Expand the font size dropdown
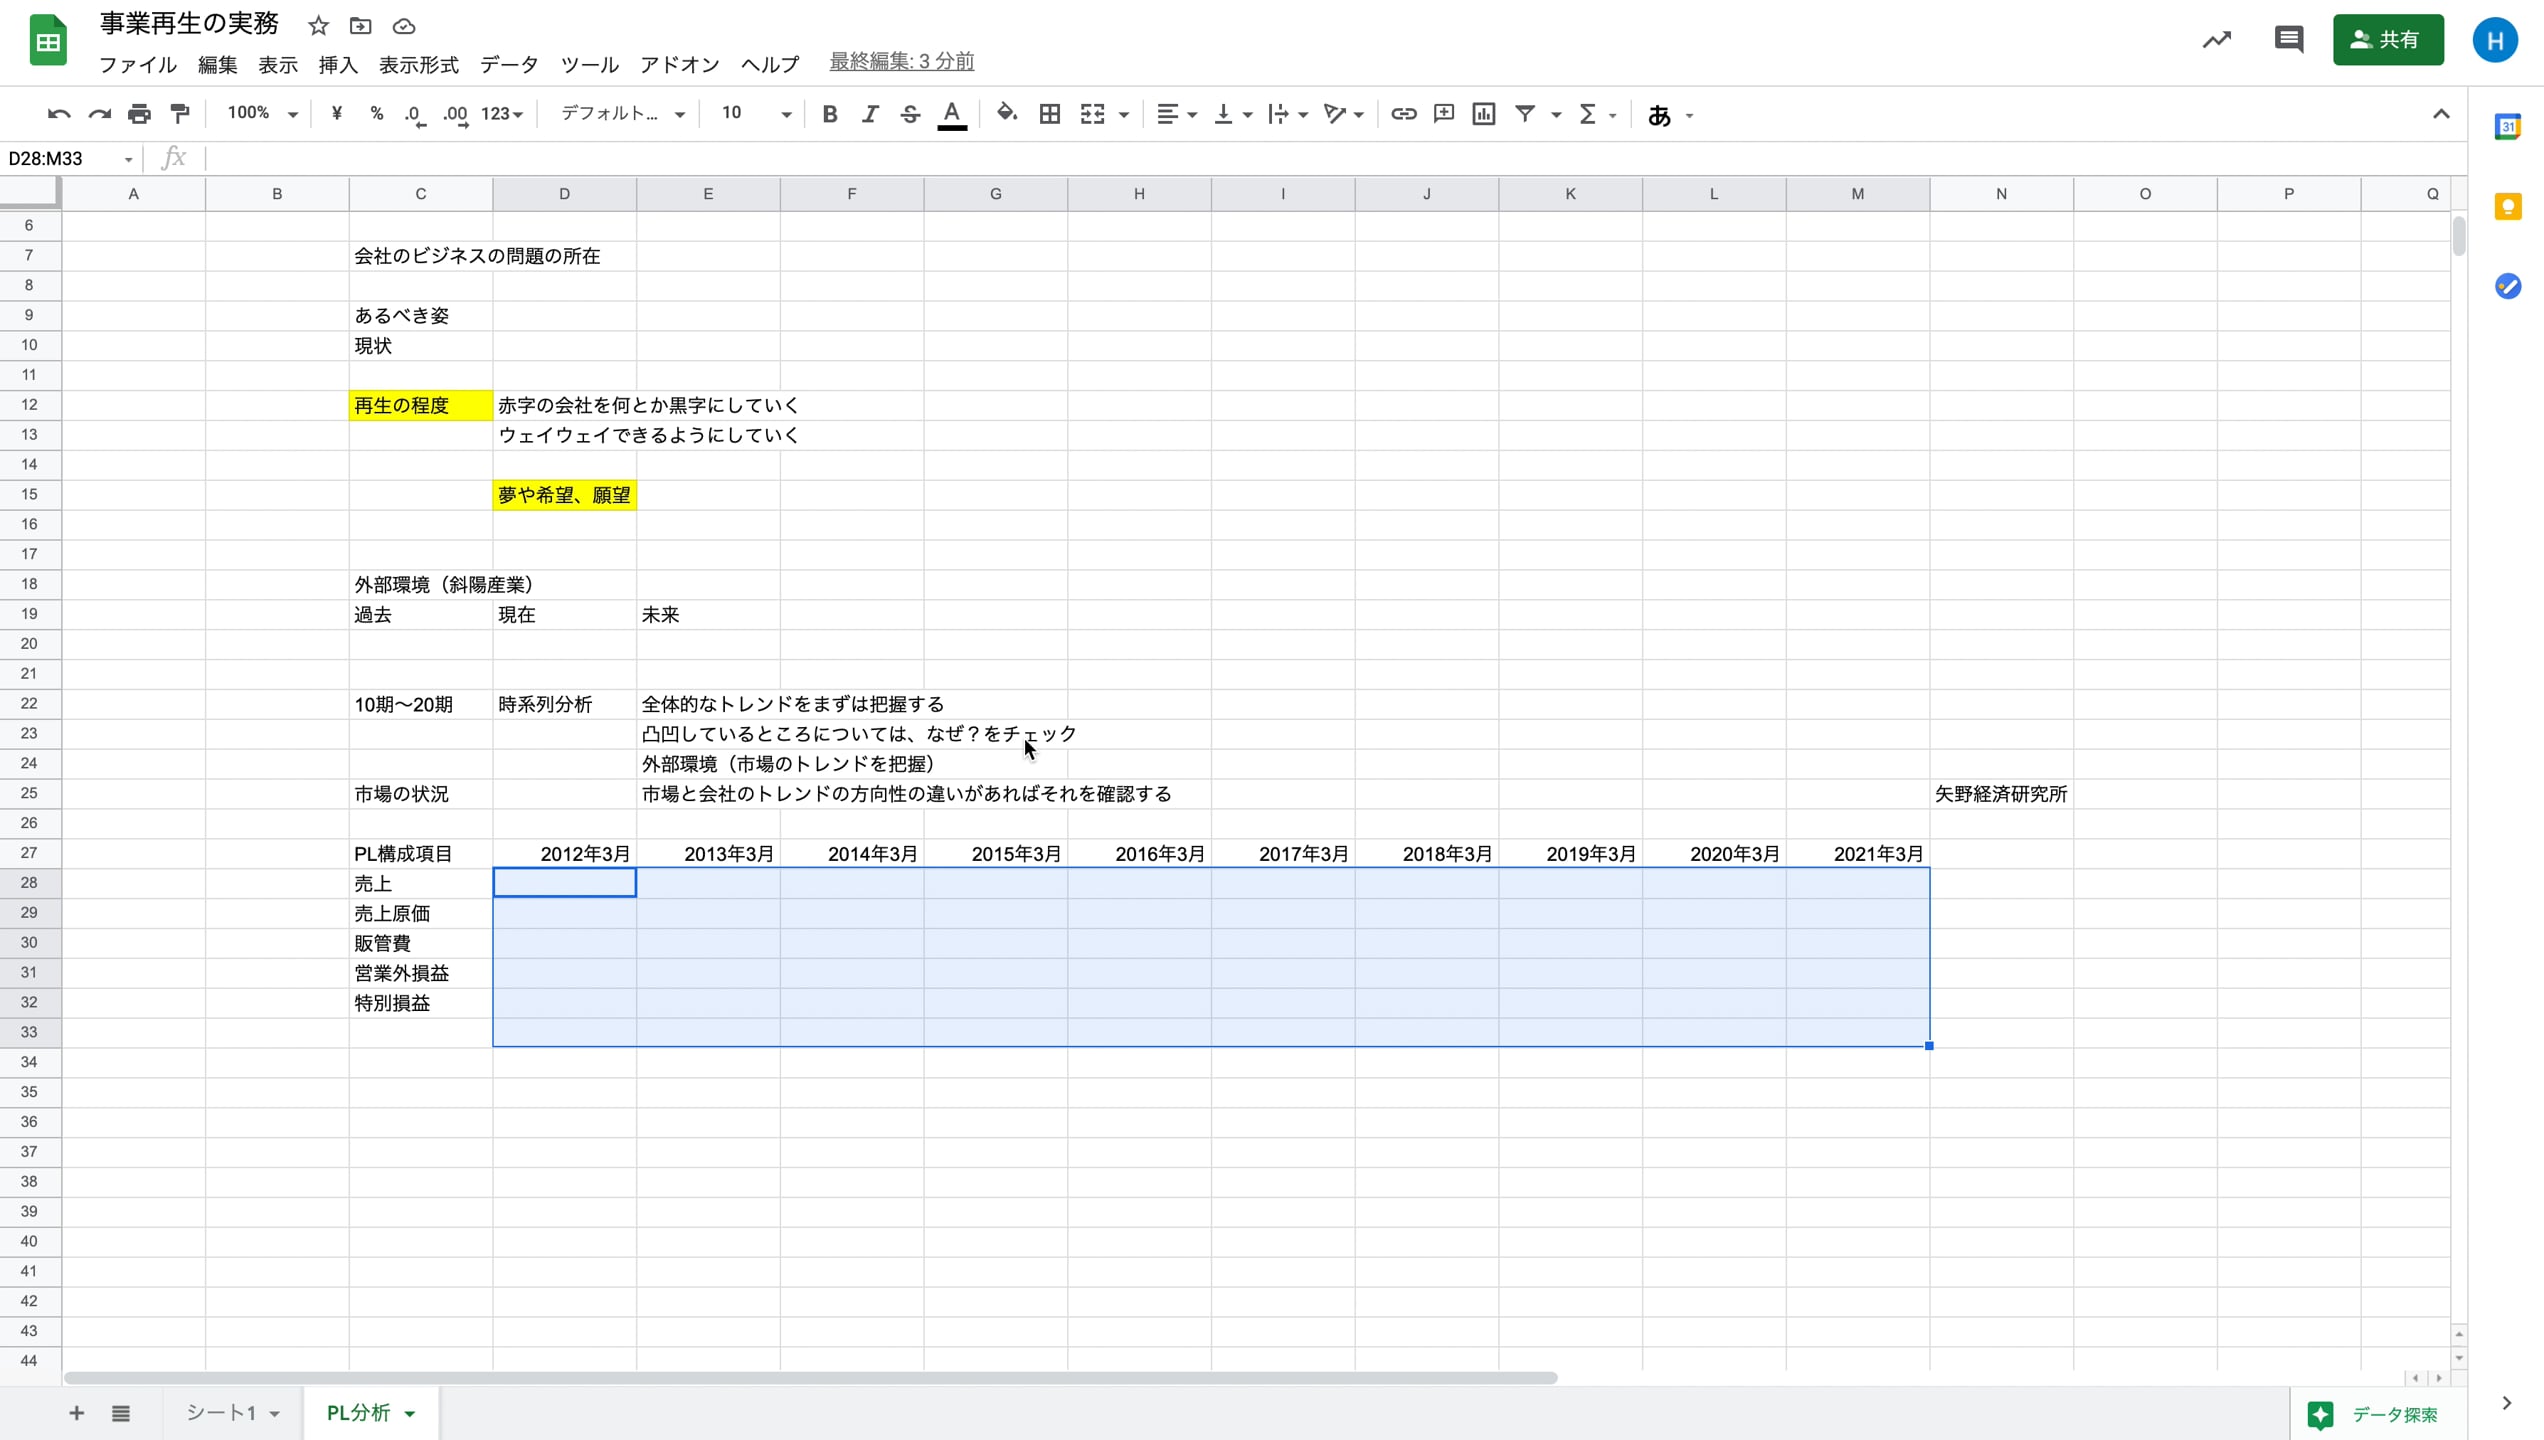 coord(786,114)
